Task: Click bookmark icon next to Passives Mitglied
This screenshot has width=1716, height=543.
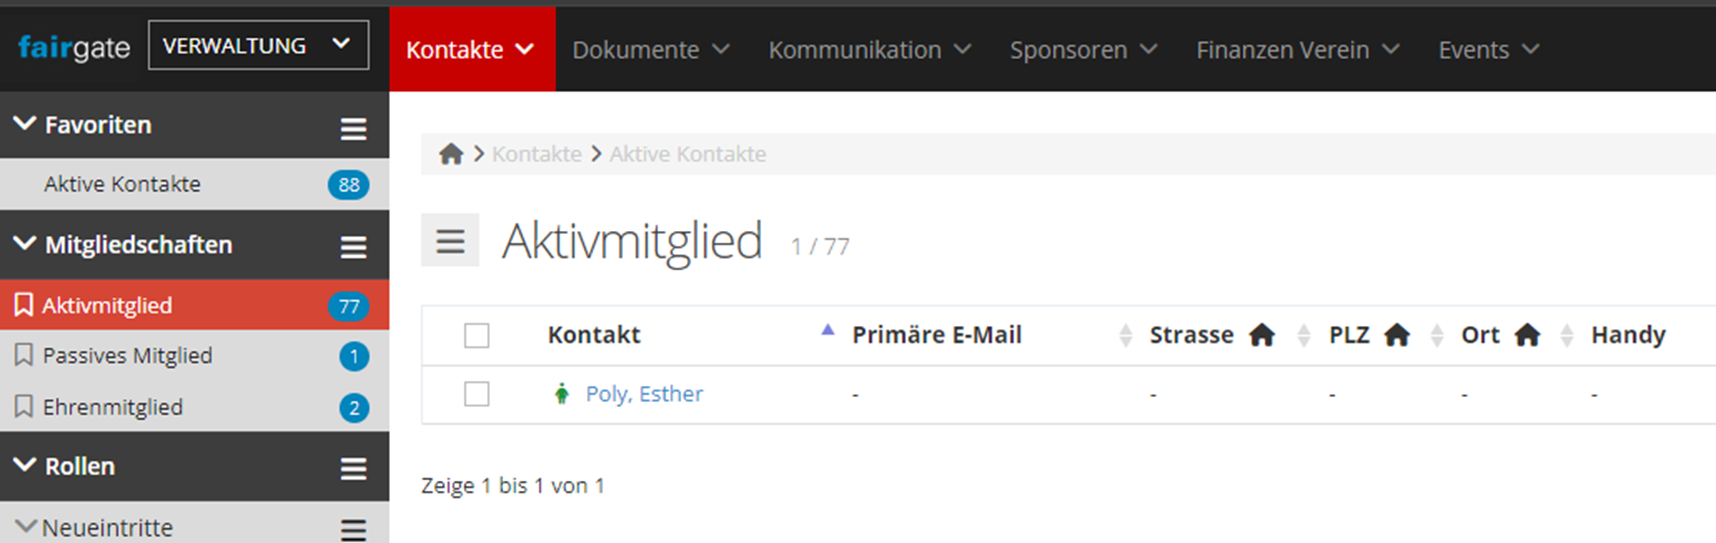Action: [24, 355]
